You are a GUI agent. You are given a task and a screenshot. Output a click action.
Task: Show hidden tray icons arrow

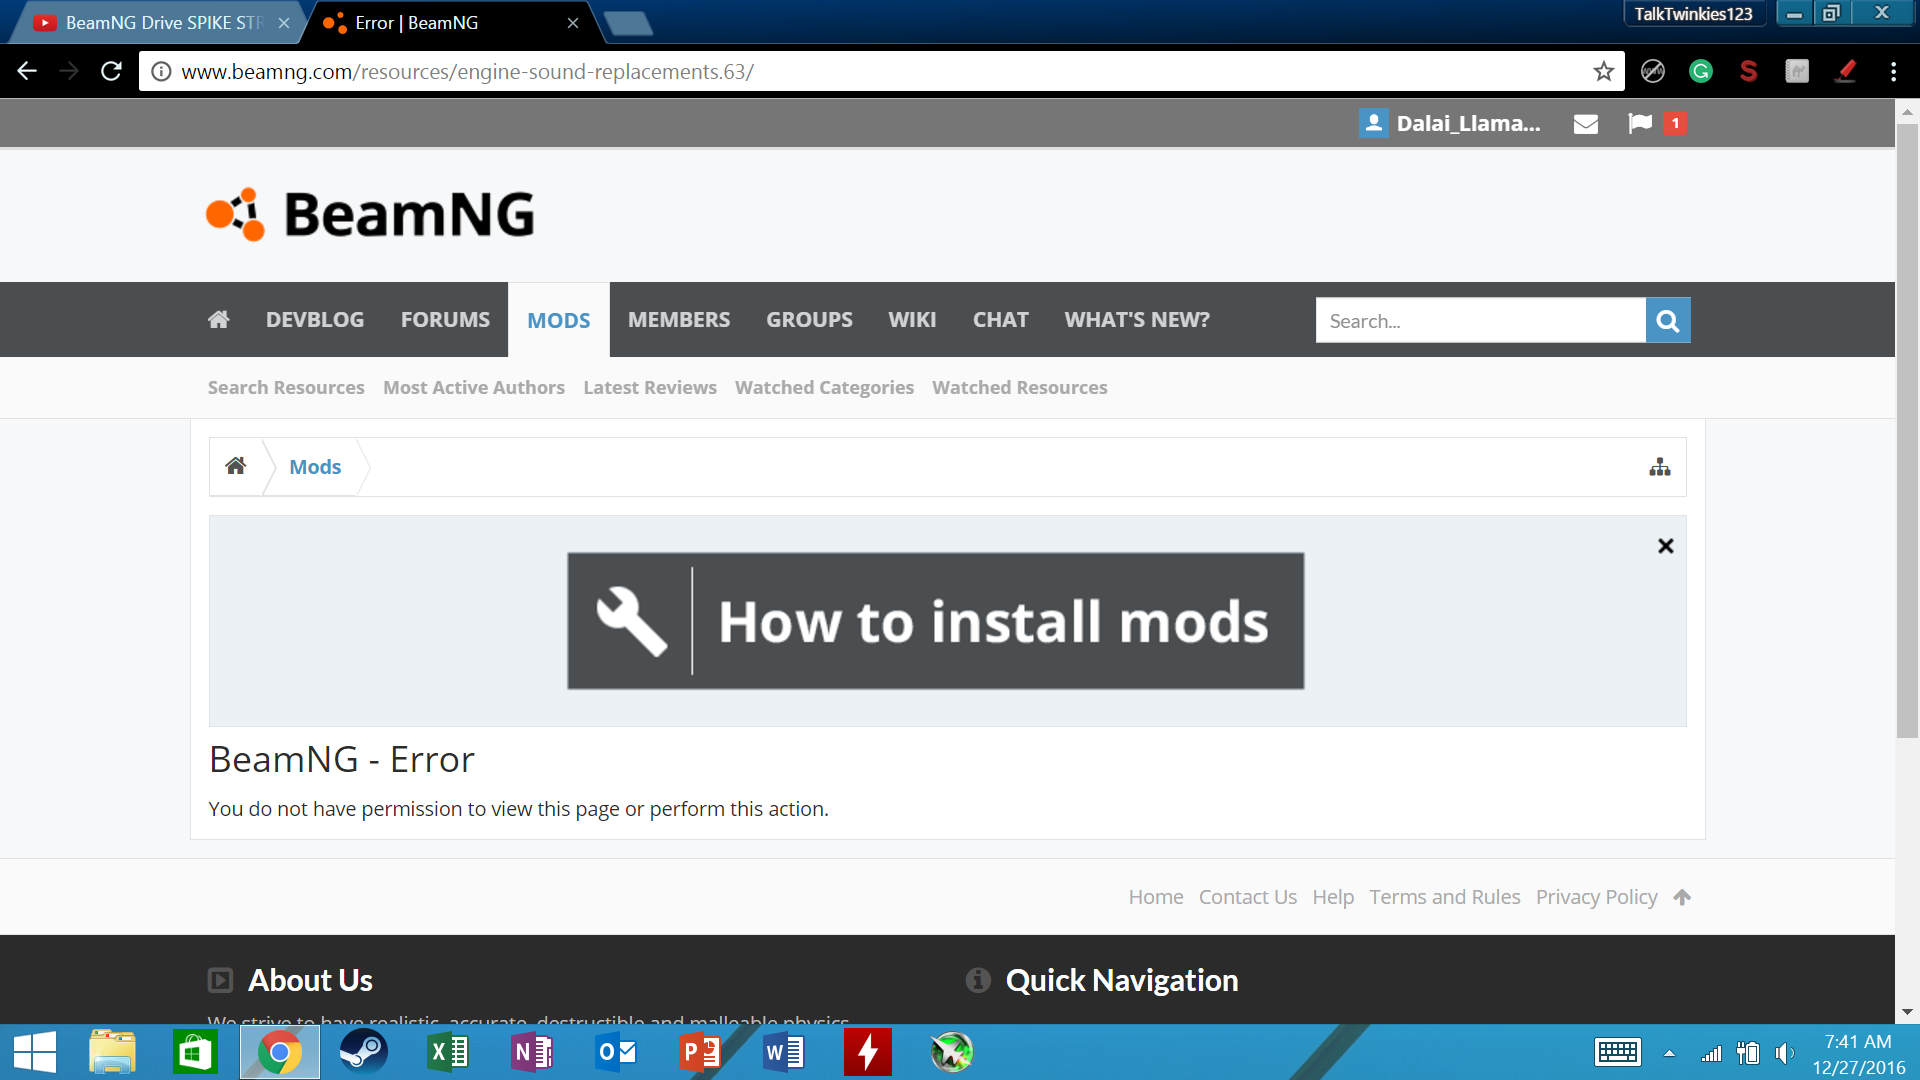pos(1669,1053)
